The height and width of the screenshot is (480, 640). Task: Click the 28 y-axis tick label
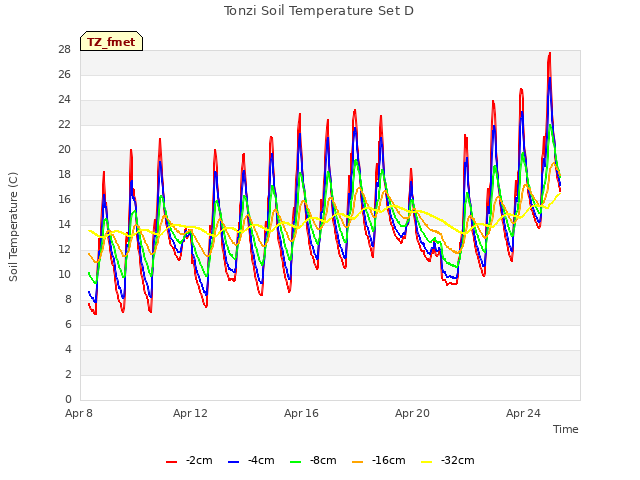(64, 50)
